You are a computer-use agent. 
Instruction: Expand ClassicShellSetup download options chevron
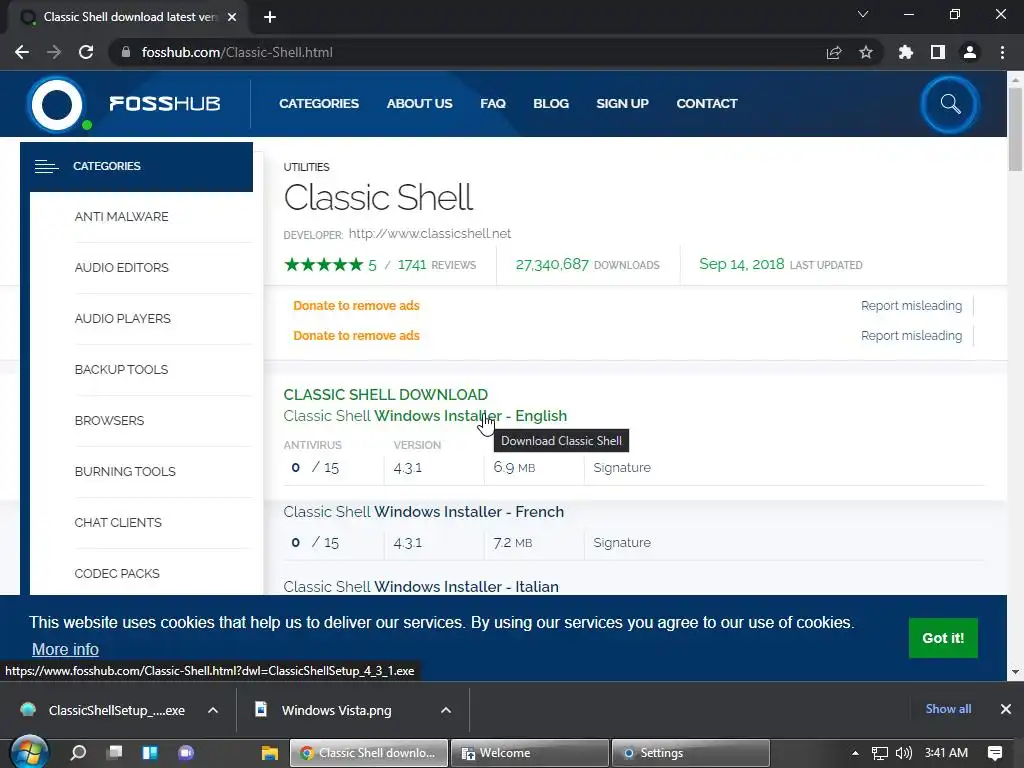(213, 710)
